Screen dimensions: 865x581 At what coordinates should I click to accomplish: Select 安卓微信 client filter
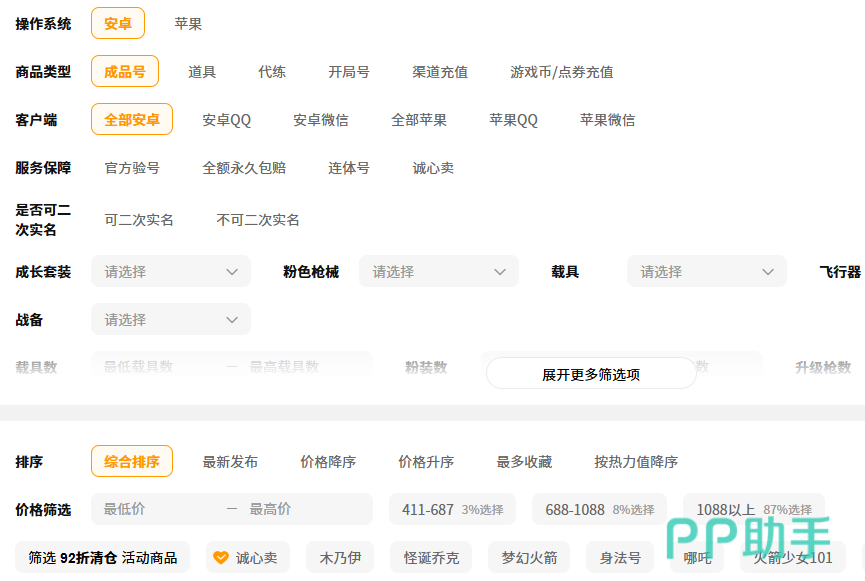(321, 120)
